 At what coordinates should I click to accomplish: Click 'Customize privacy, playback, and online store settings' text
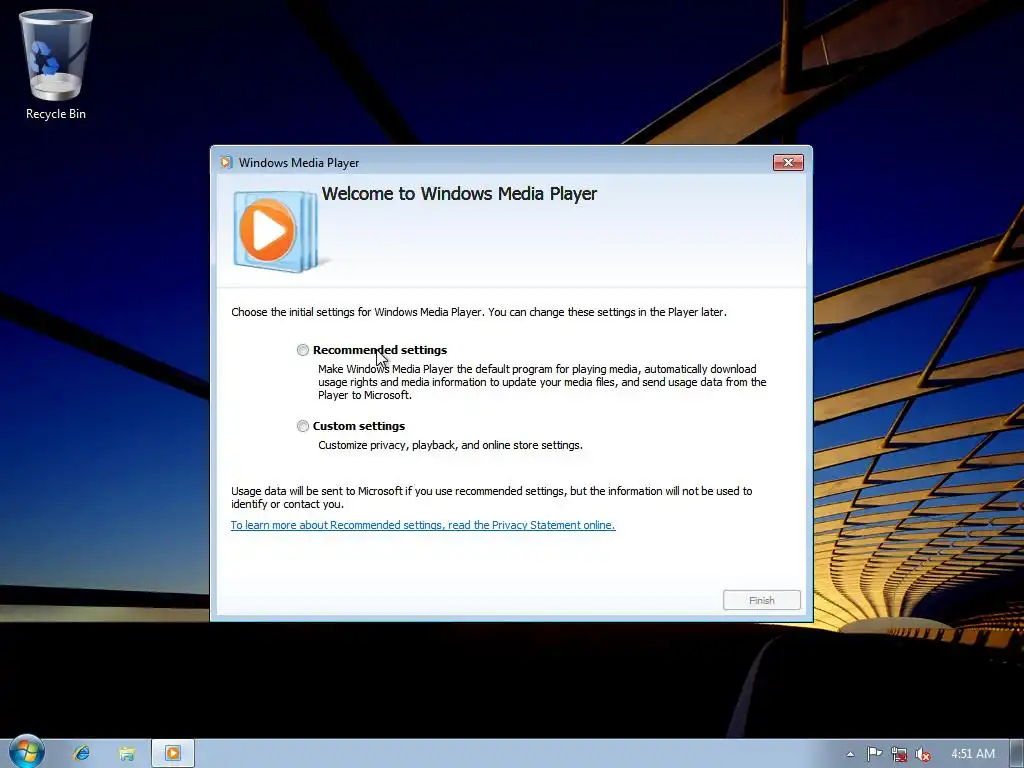coord(450,445)
